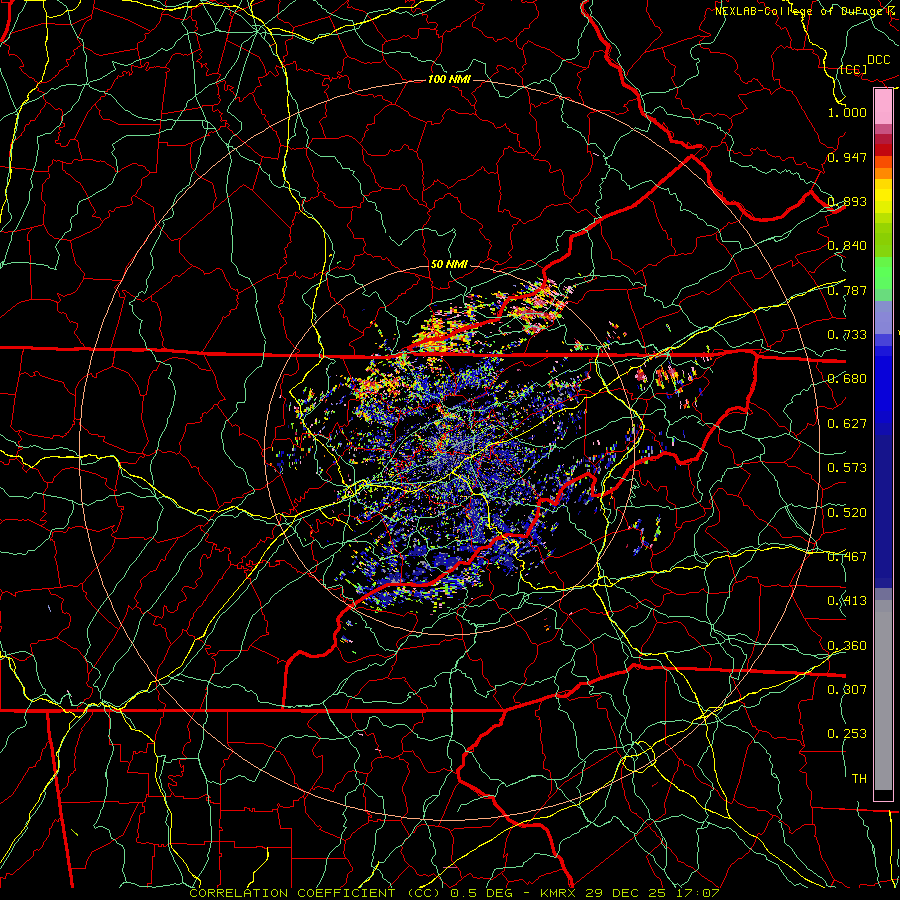The image size is (900, 900).
Task: Click the 0.360 value on color scale
Action: point(847,646)
